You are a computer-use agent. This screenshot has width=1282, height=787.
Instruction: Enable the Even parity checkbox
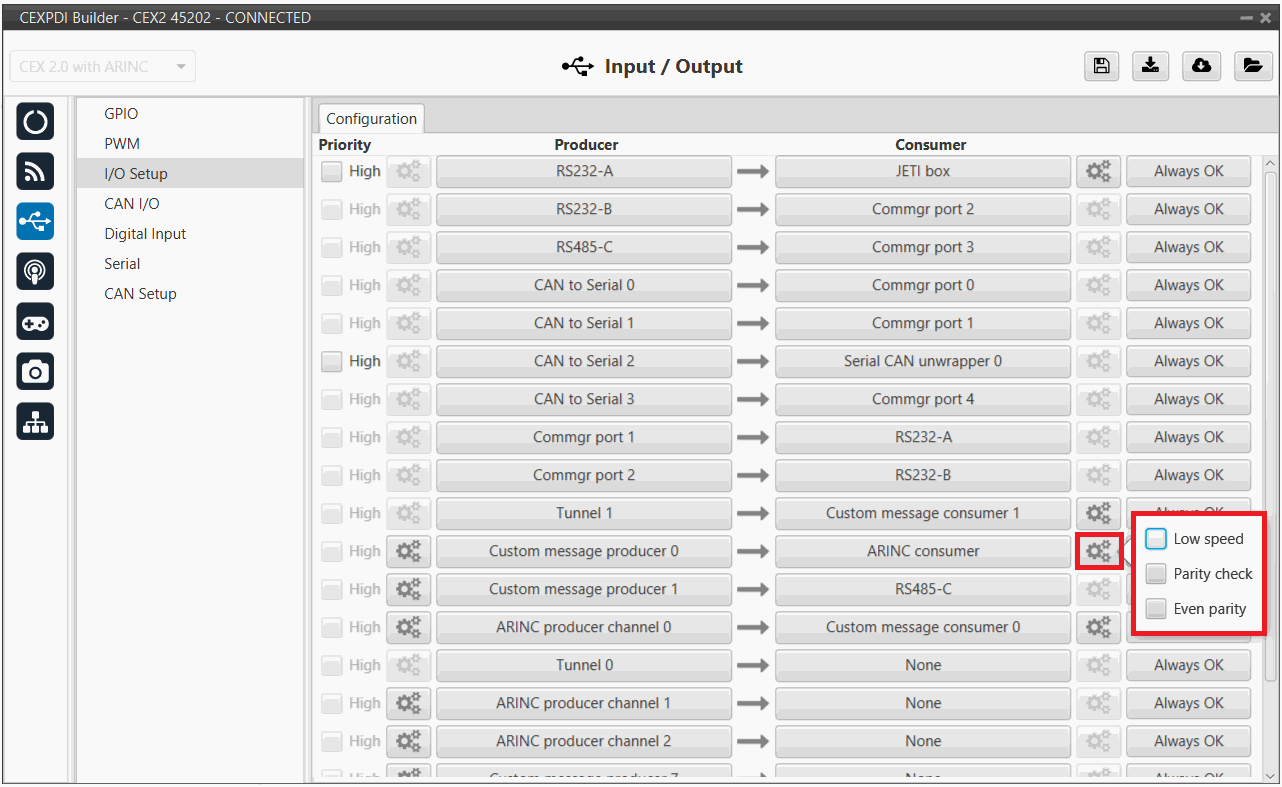point(1156,609)
